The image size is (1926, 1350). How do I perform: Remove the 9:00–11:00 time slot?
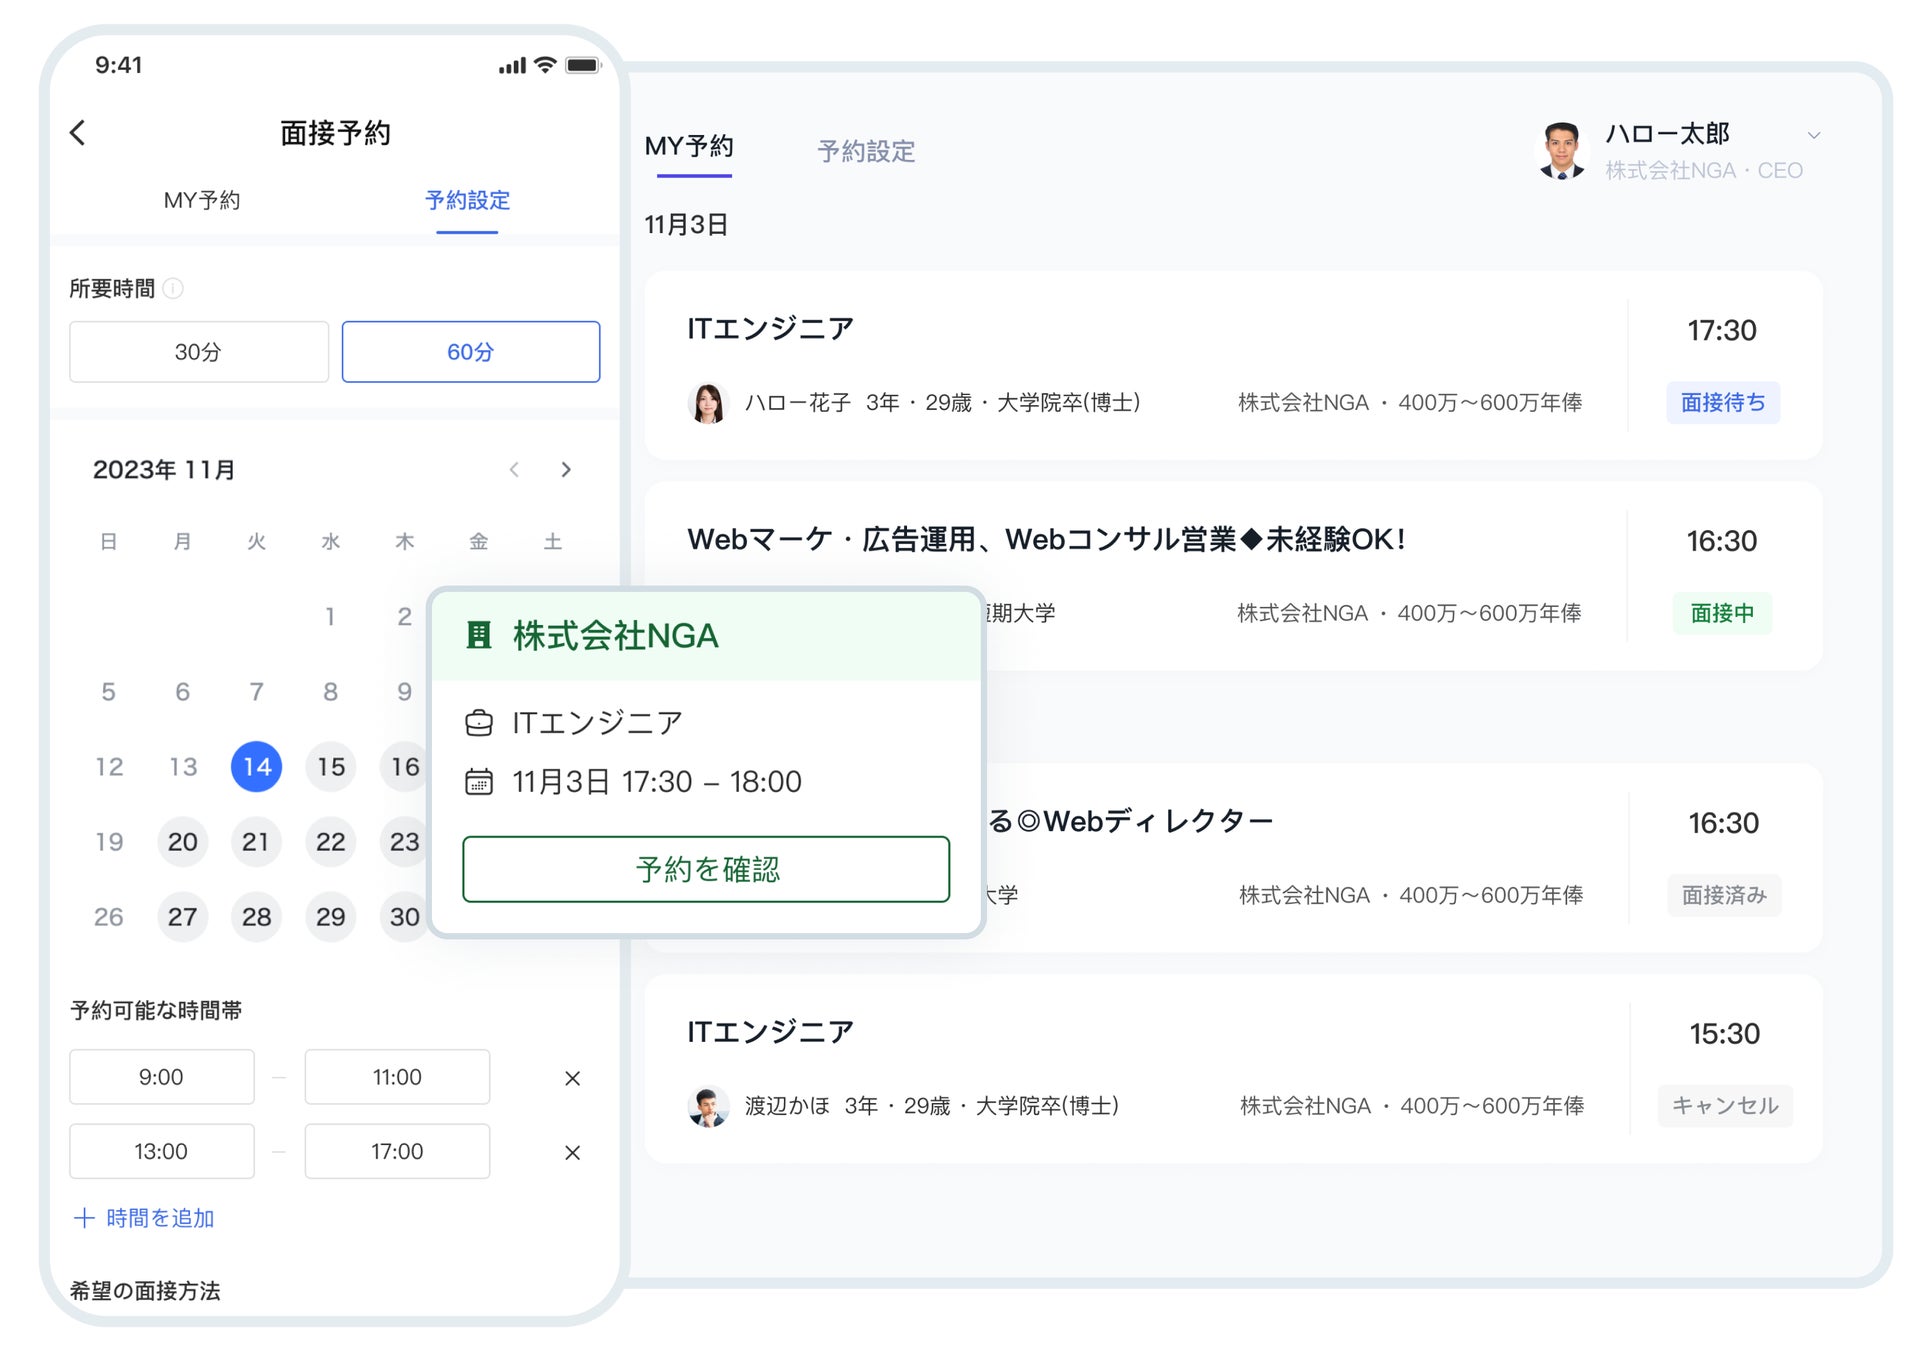[572, 1078]
